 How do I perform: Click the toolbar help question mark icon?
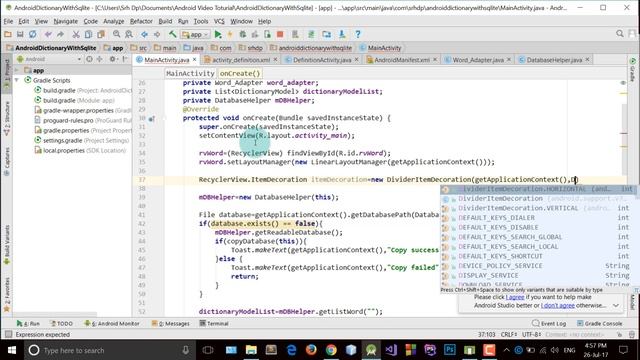(x=358, y=34)
